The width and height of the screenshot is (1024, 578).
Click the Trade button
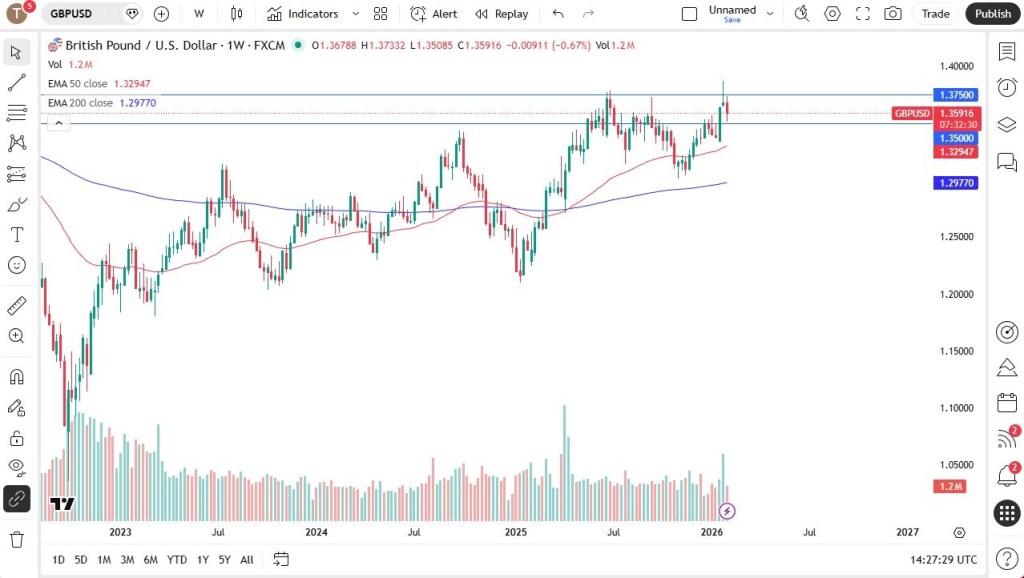935,14
